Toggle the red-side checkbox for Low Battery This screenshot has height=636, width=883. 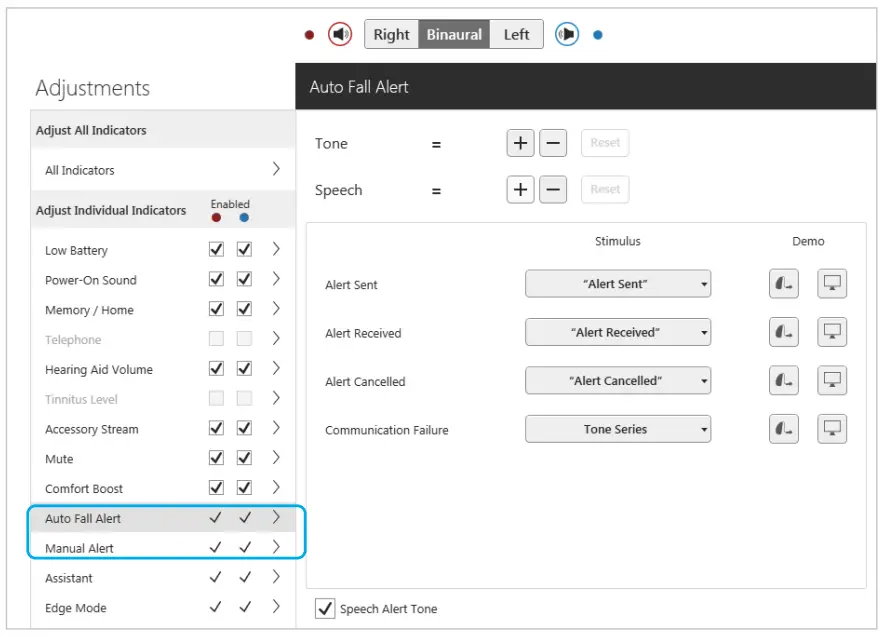coord(215,249)
